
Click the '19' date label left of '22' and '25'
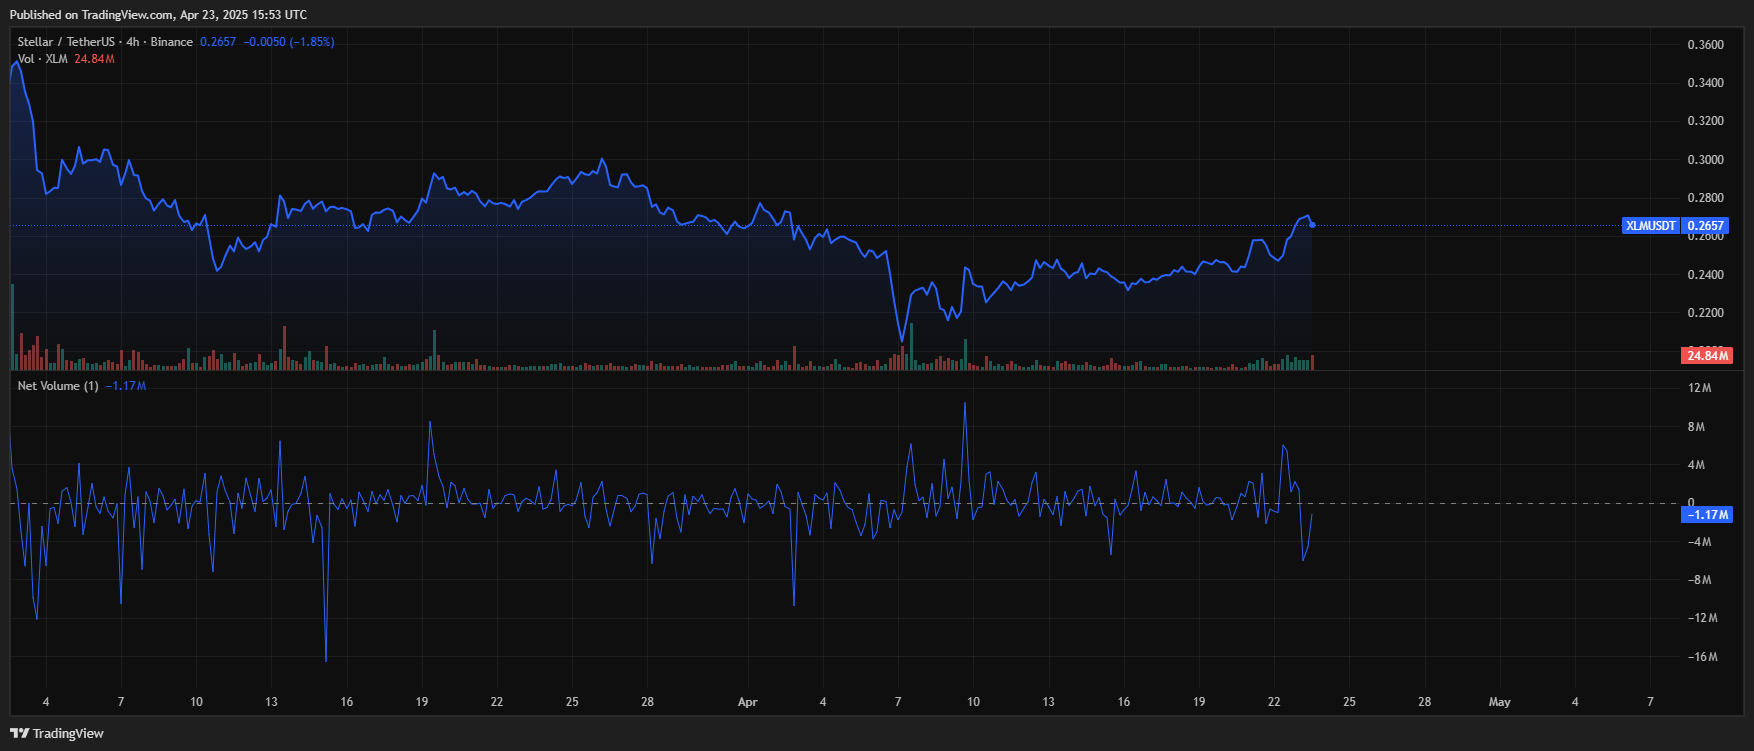coord(422,702)
